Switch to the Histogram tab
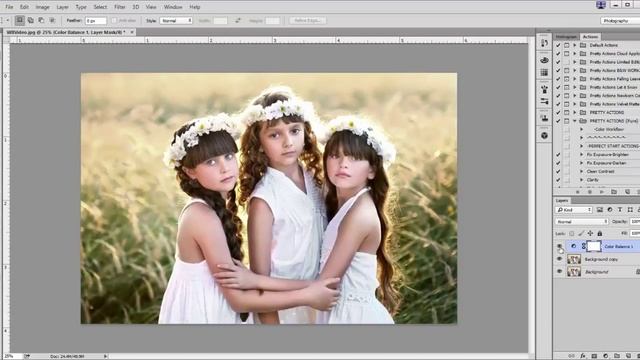640x360 pixels. pos(566,37)
